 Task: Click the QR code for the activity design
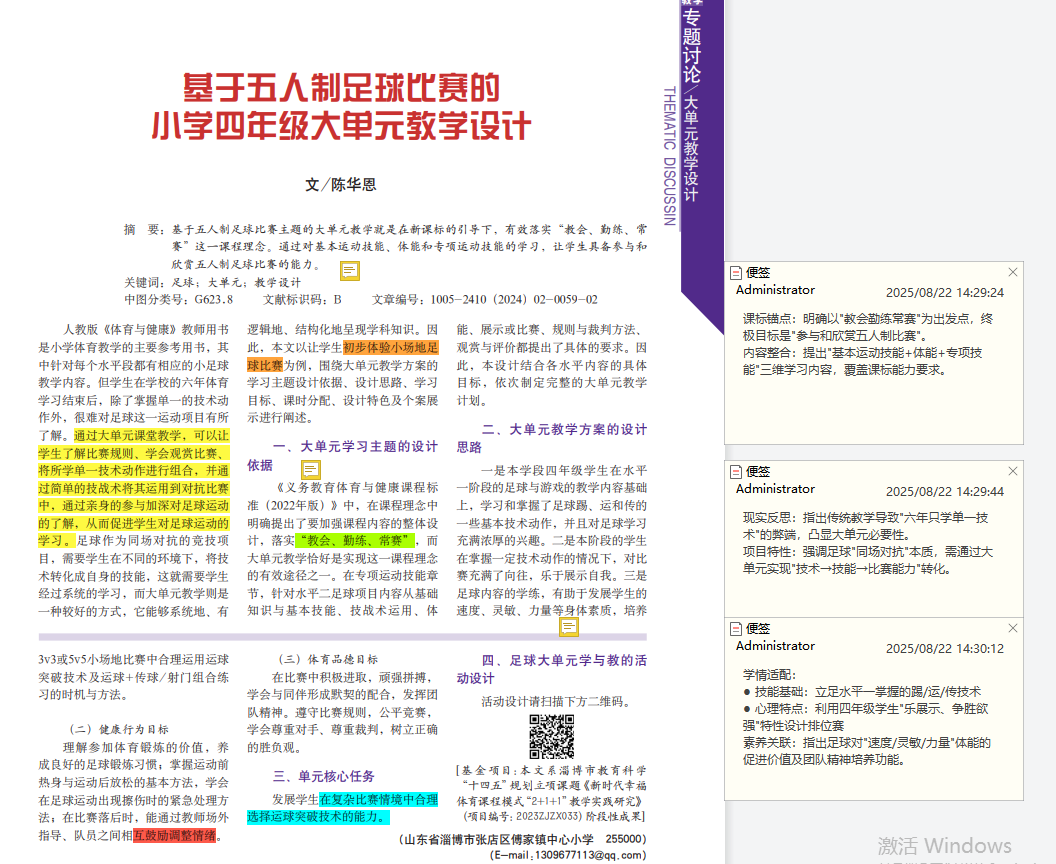[x=552, y=737]
